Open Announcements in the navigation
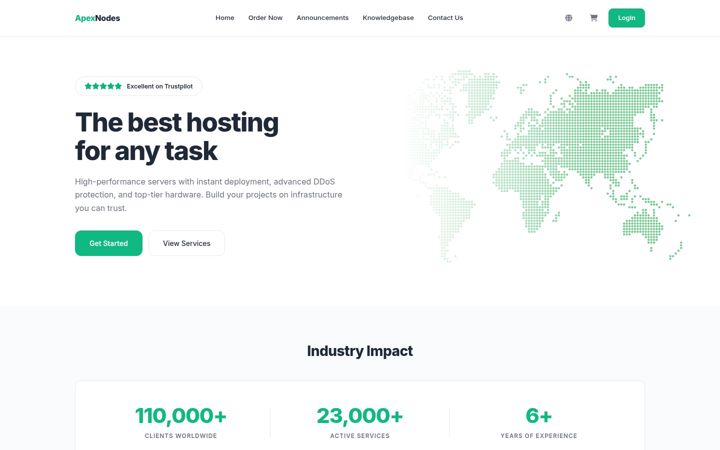Image resolution: width=720 pixels, height=450 pixels. [322, 17]
